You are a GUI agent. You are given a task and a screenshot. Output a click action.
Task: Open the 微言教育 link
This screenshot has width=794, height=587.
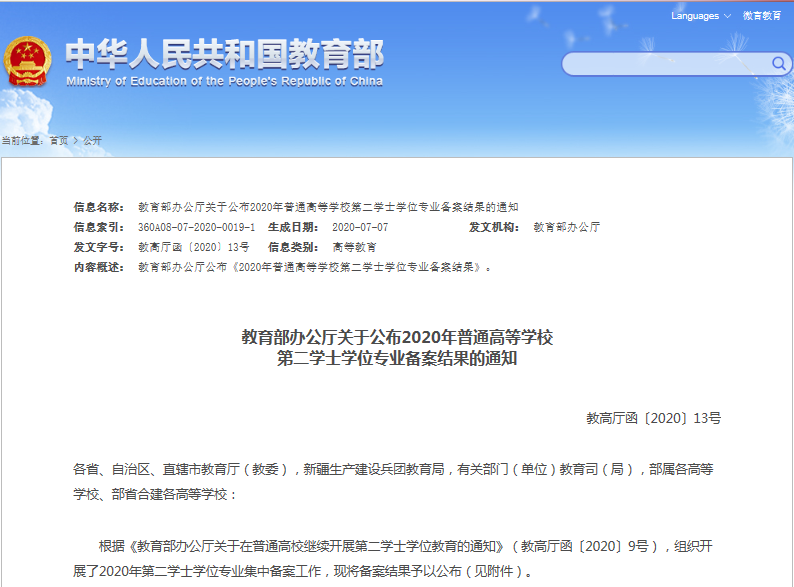click(x=762, y=16)
